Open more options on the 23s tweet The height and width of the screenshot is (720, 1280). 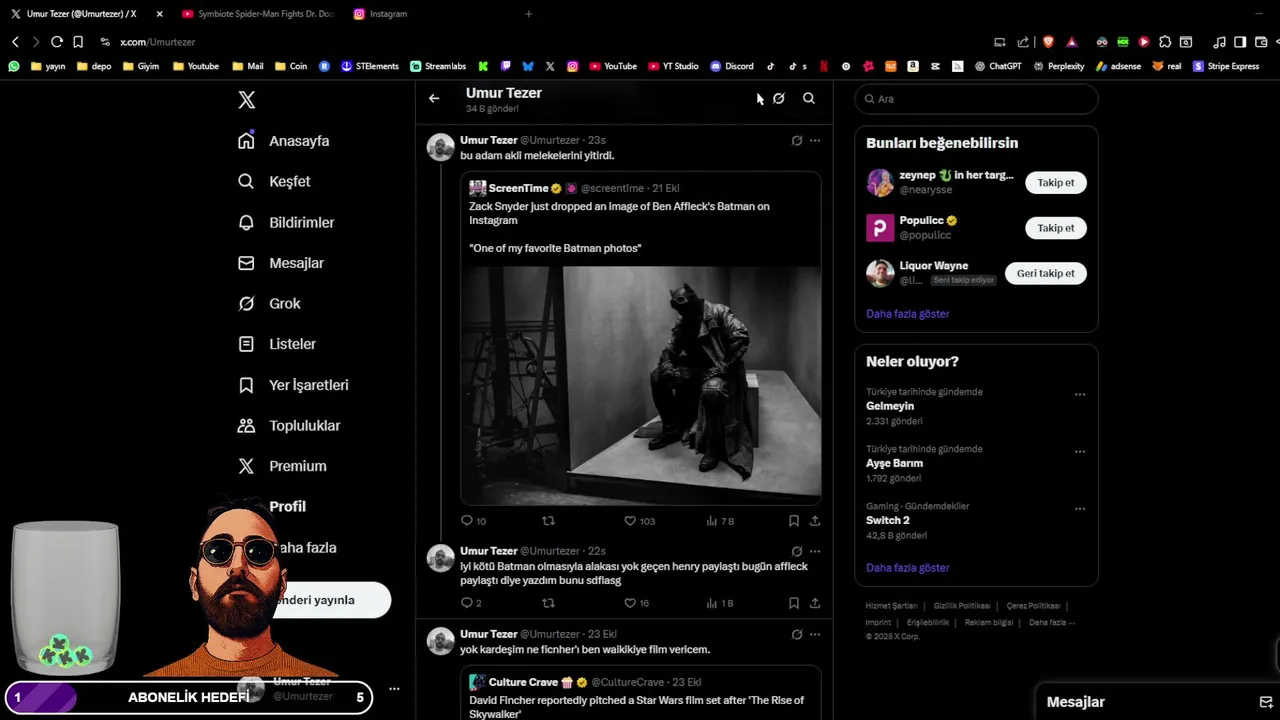(815, 141)
